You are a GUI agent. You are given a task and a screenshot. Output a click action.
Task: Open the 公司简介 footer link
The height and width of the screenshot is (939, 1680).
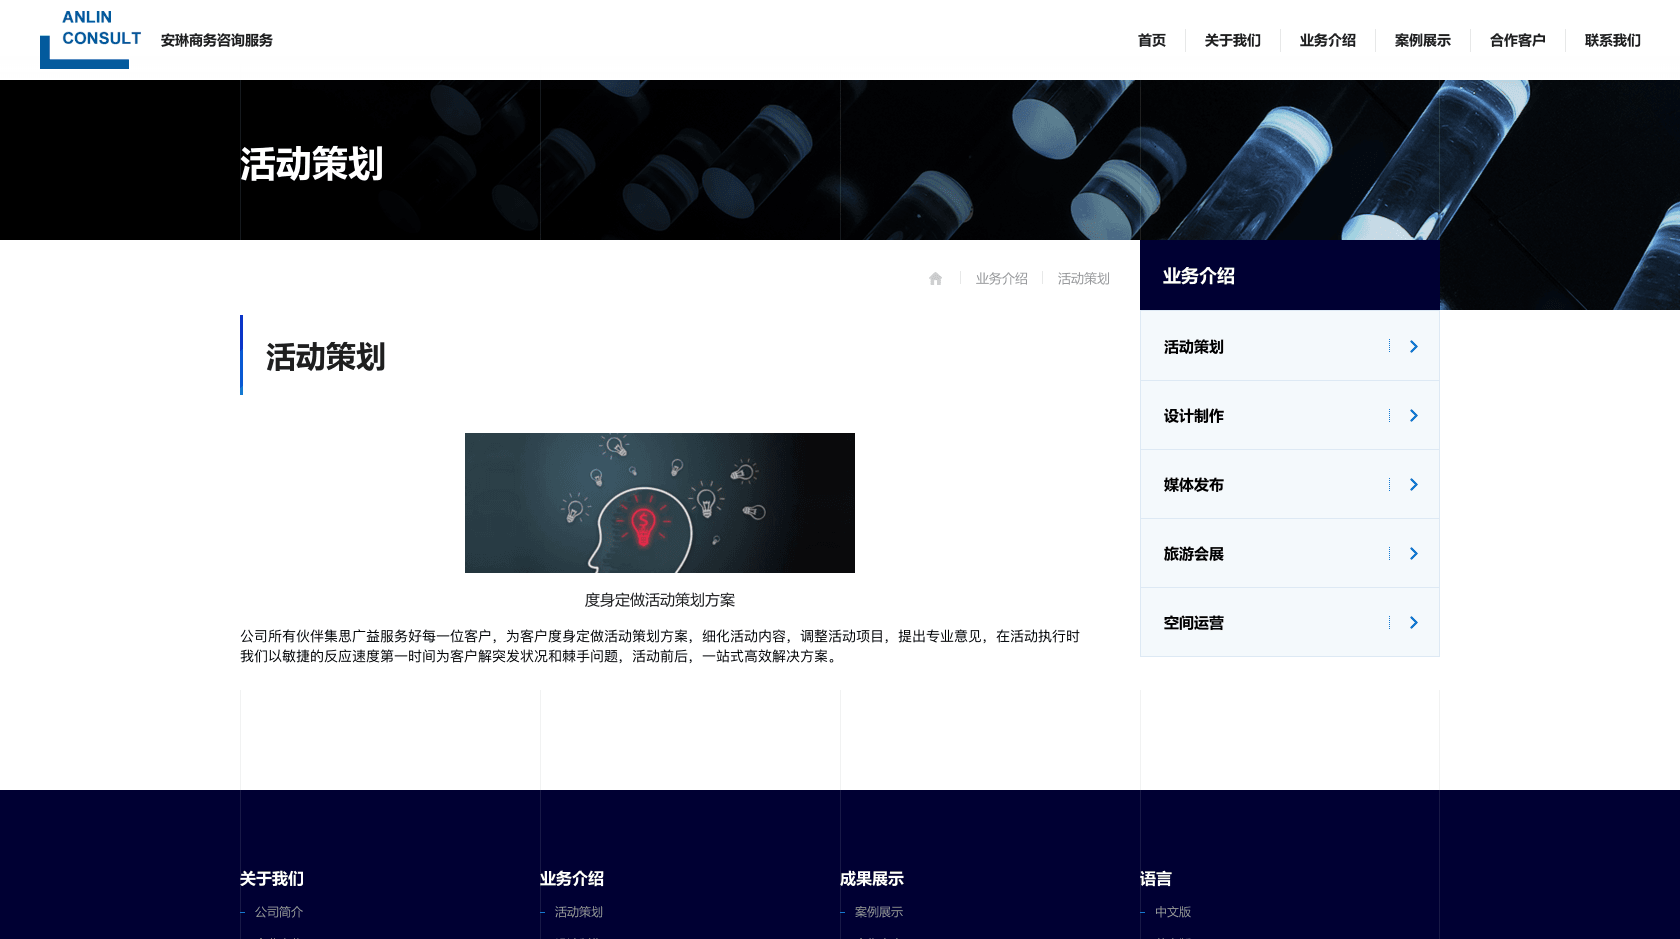[x=278, y=912]
